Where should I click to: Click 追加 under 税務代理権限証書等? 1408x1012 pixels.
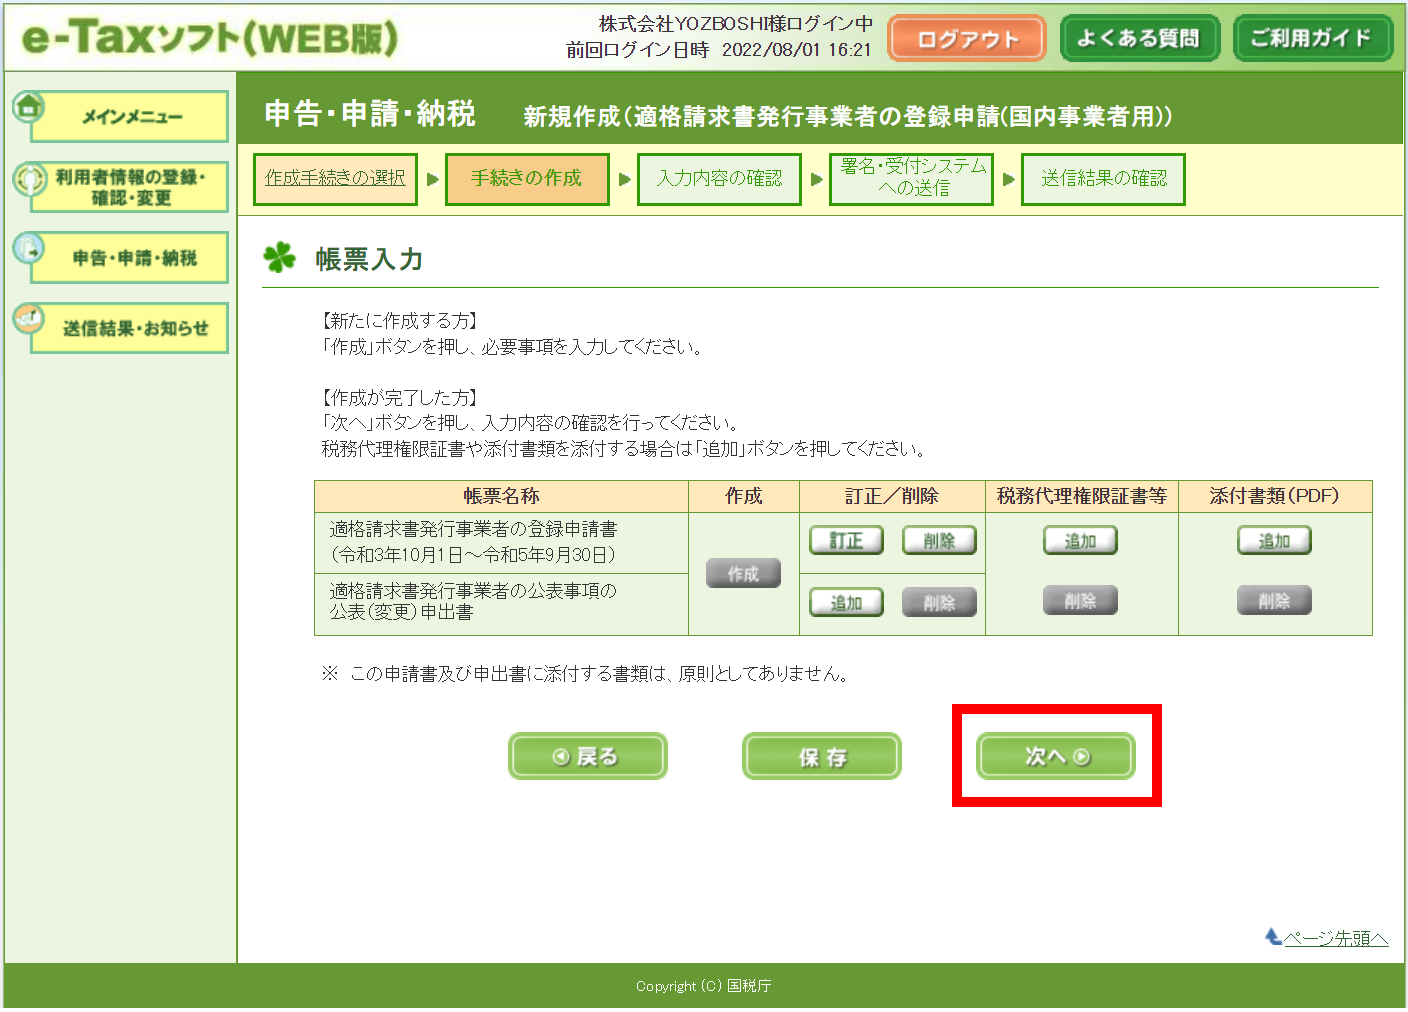tap(1080, 541)
